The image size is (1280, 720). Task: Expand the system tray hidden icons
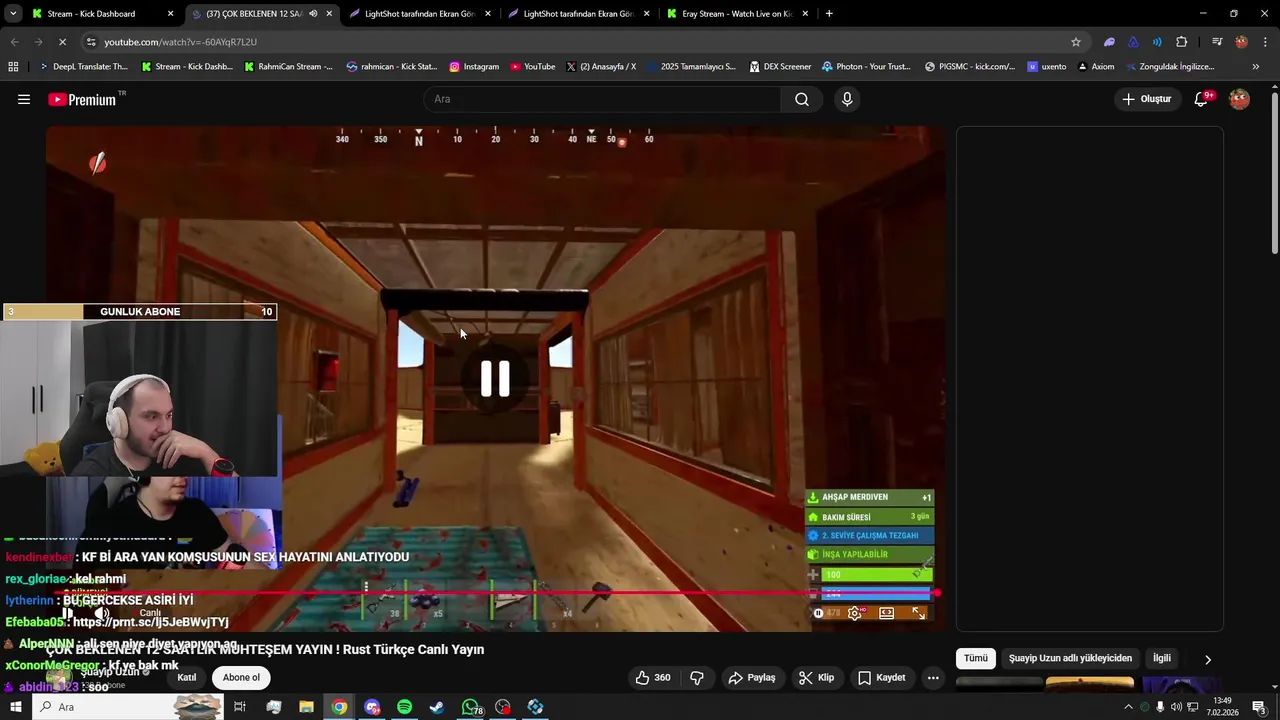[1128, 707]
